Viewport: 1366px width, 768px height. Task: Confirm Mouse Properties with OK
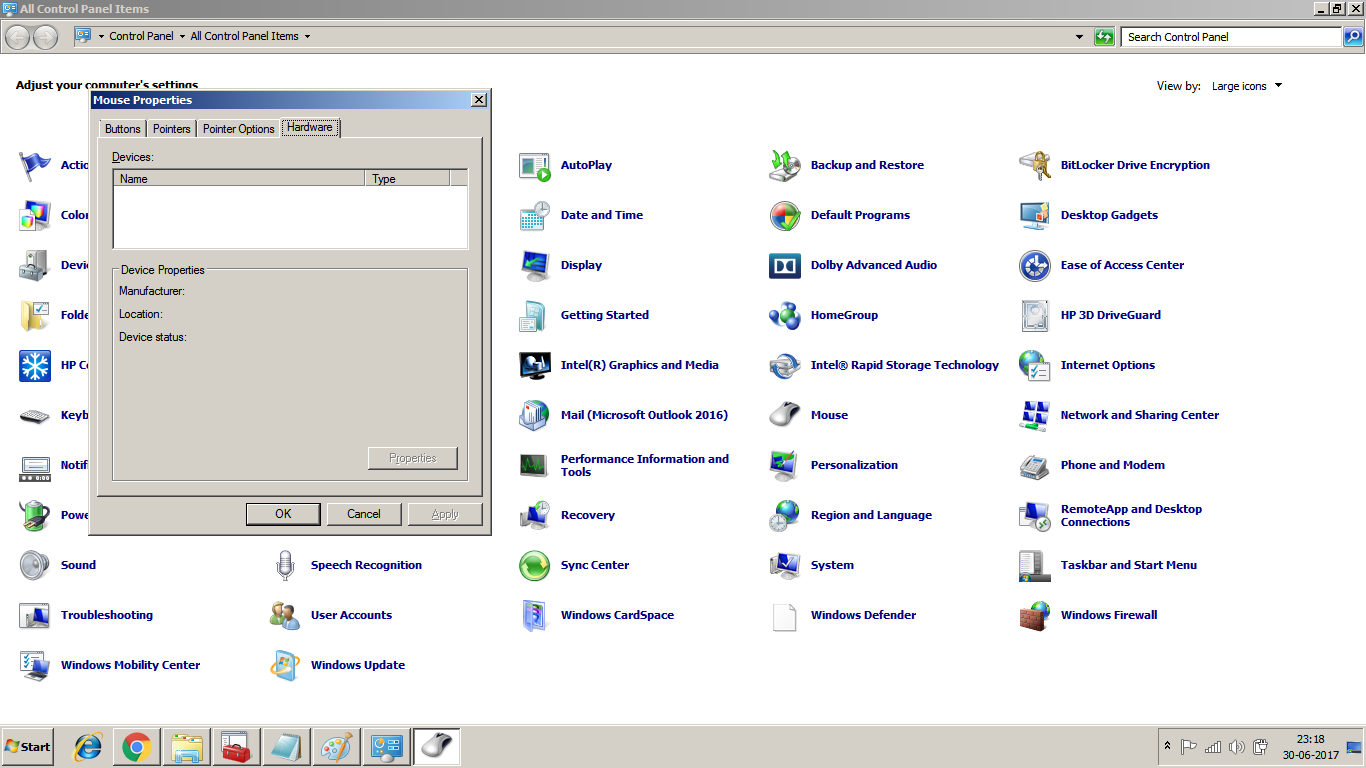point(283,513)
